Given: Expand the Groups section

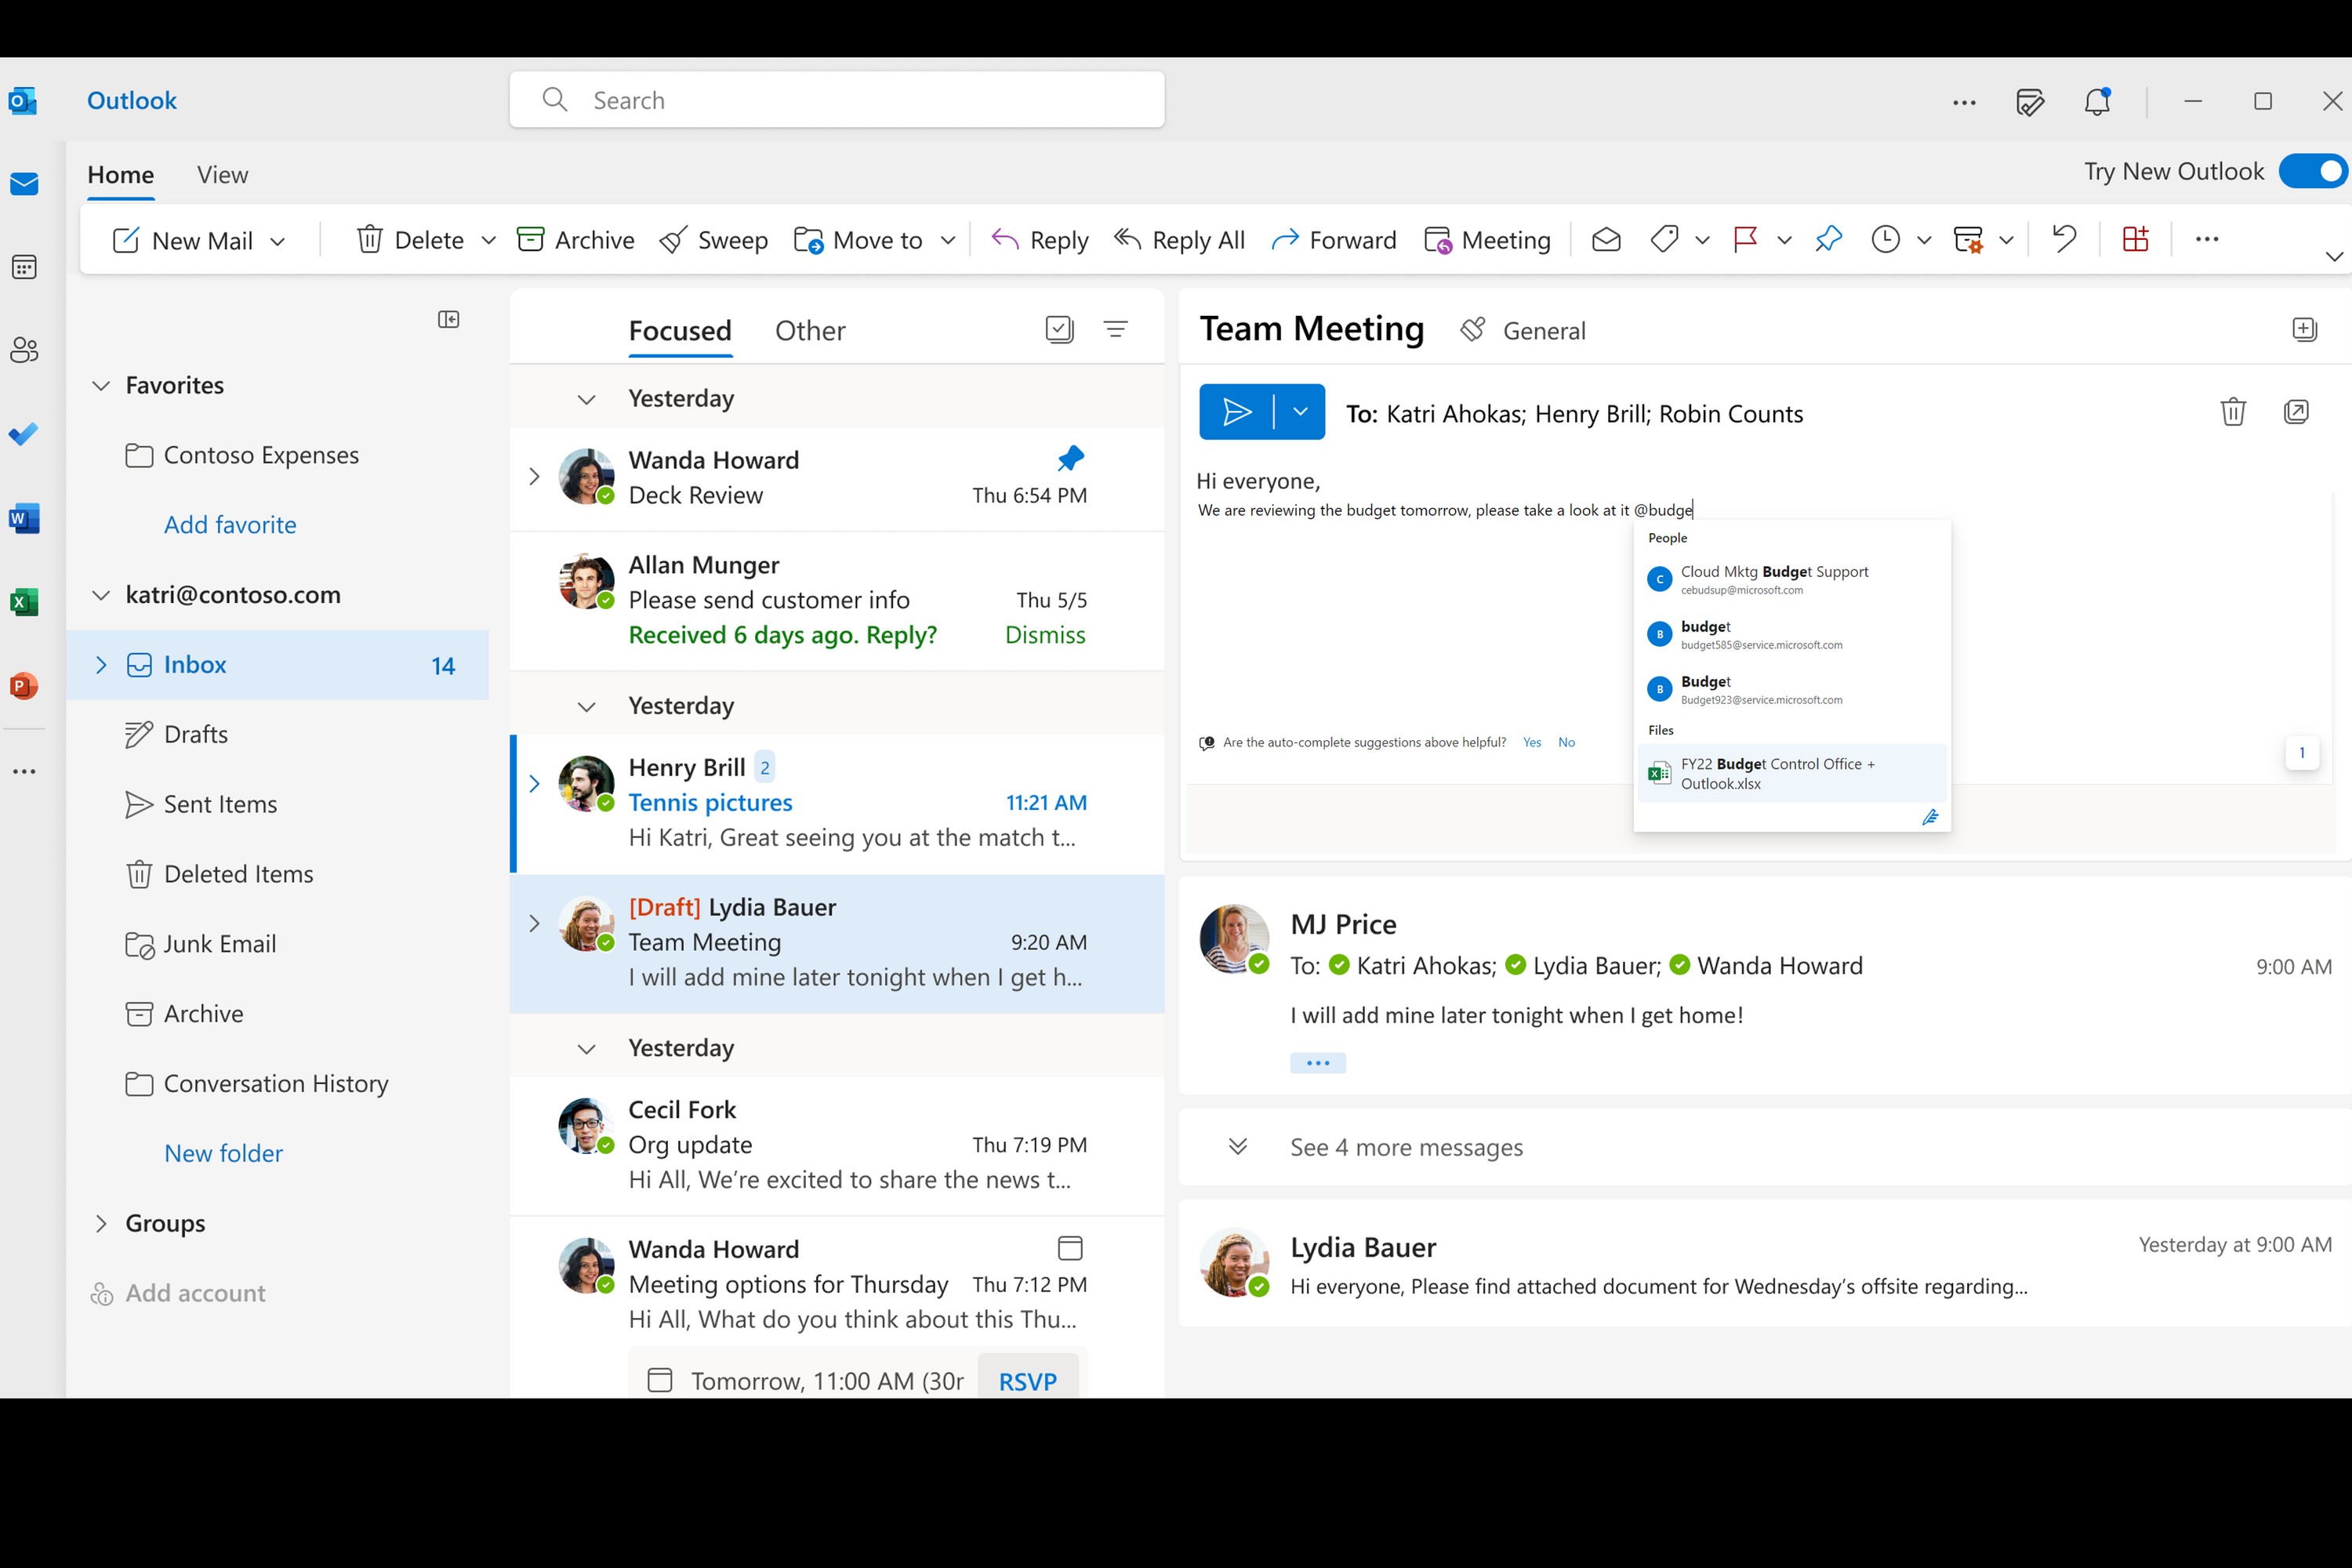Looking at the screenshot, I should click(101, 1223).
